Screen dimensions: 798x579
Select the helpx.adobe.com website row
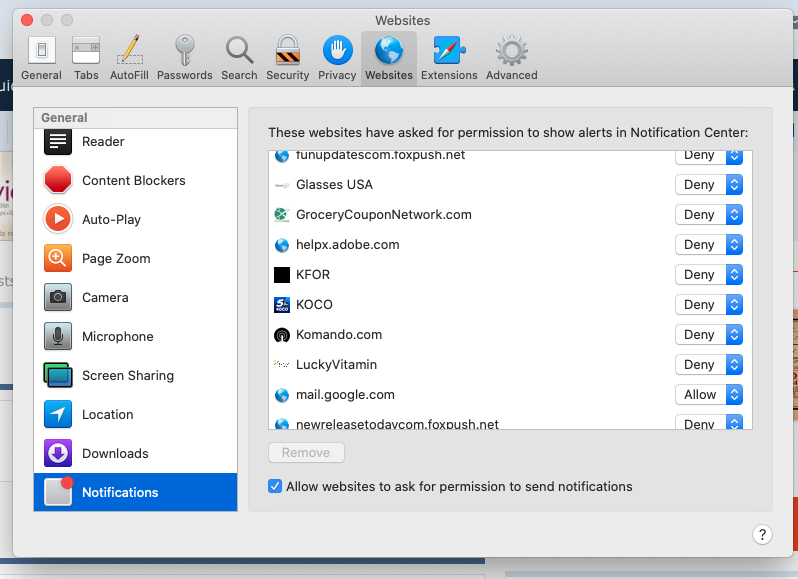click(510, 245)
